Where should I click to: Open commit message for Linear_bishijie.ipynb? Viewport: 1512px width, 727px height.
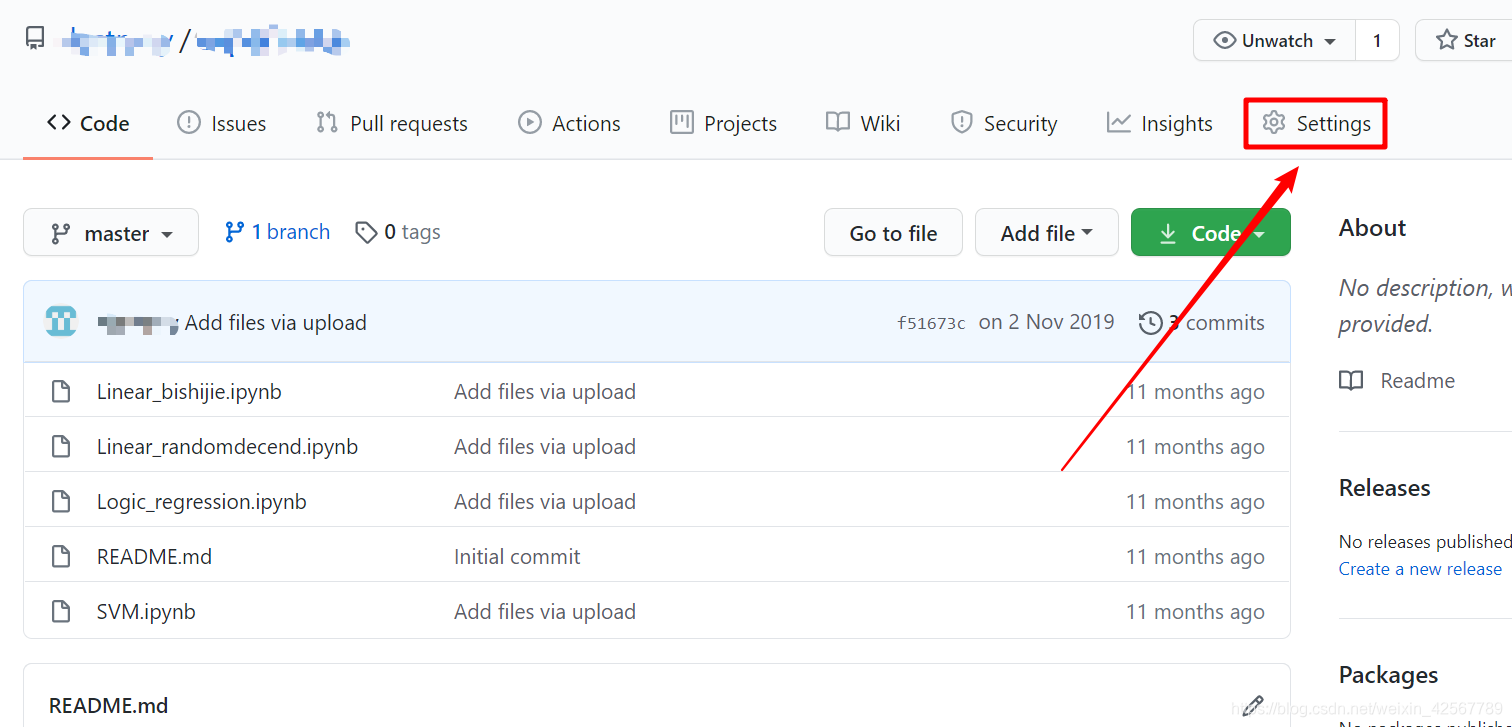545,392
